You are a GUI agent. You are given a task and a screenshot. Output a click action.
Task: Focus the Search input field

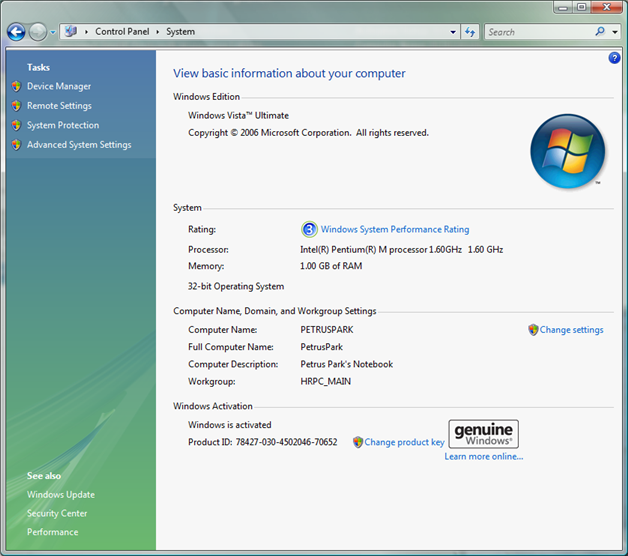[x=539, y=32]
